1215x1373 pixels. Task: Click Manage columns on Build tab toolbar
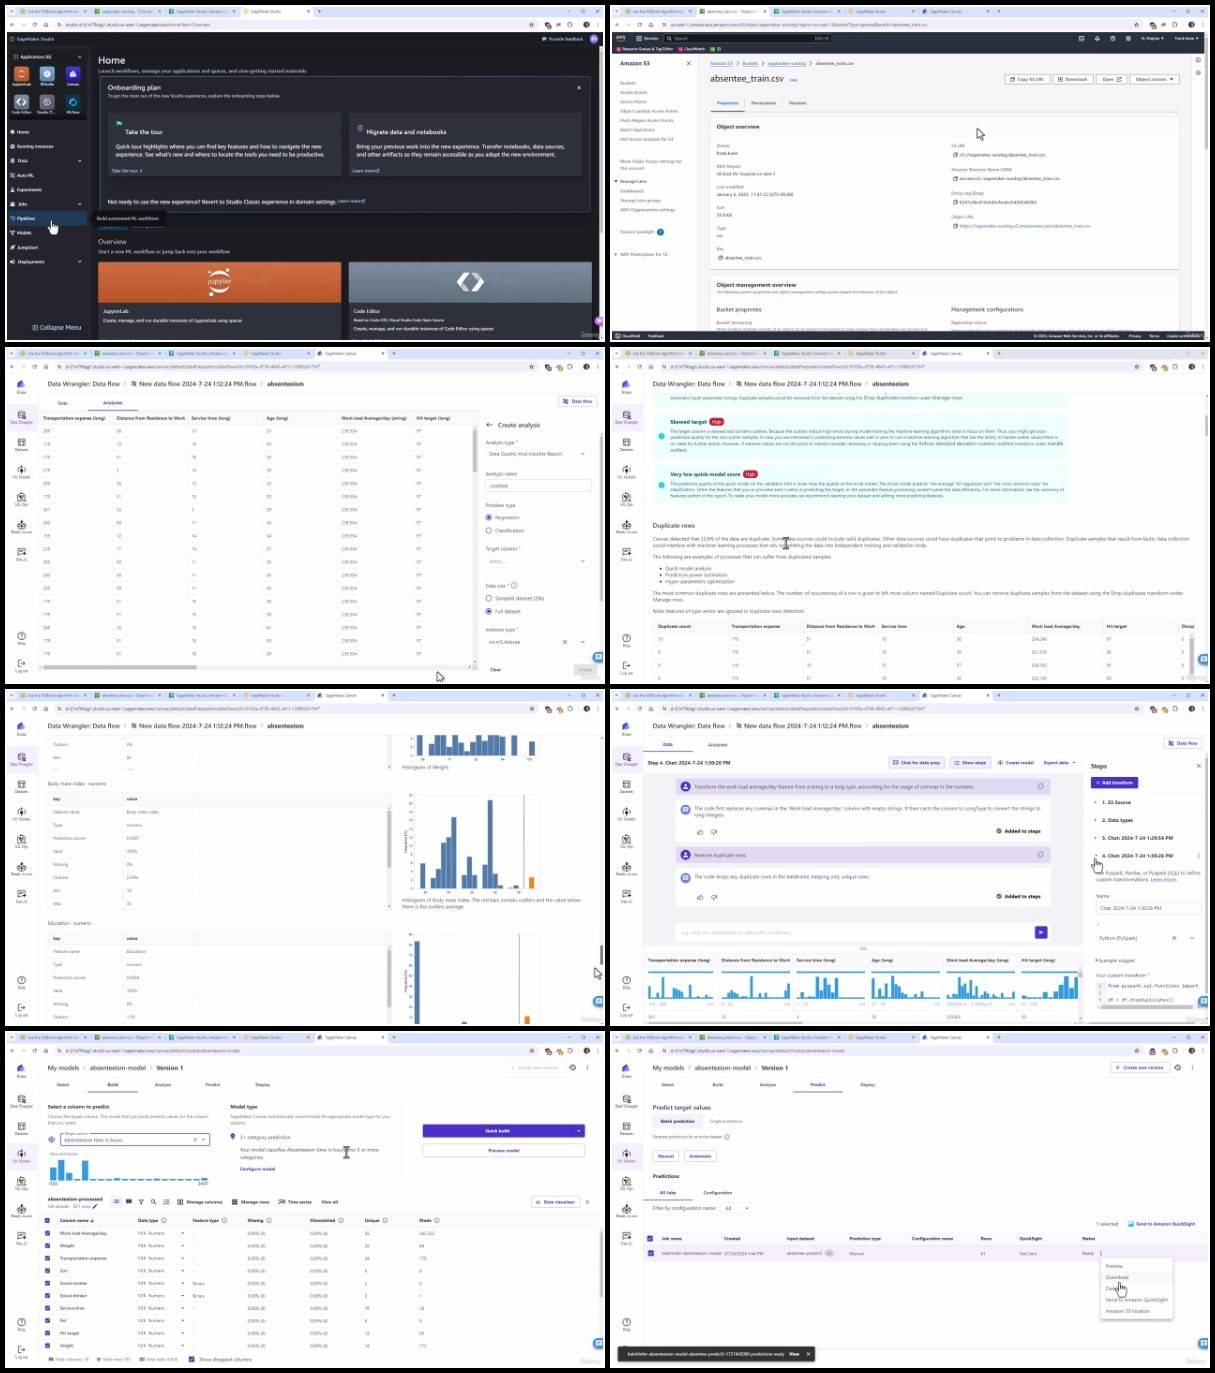(x=200, y=1202)
